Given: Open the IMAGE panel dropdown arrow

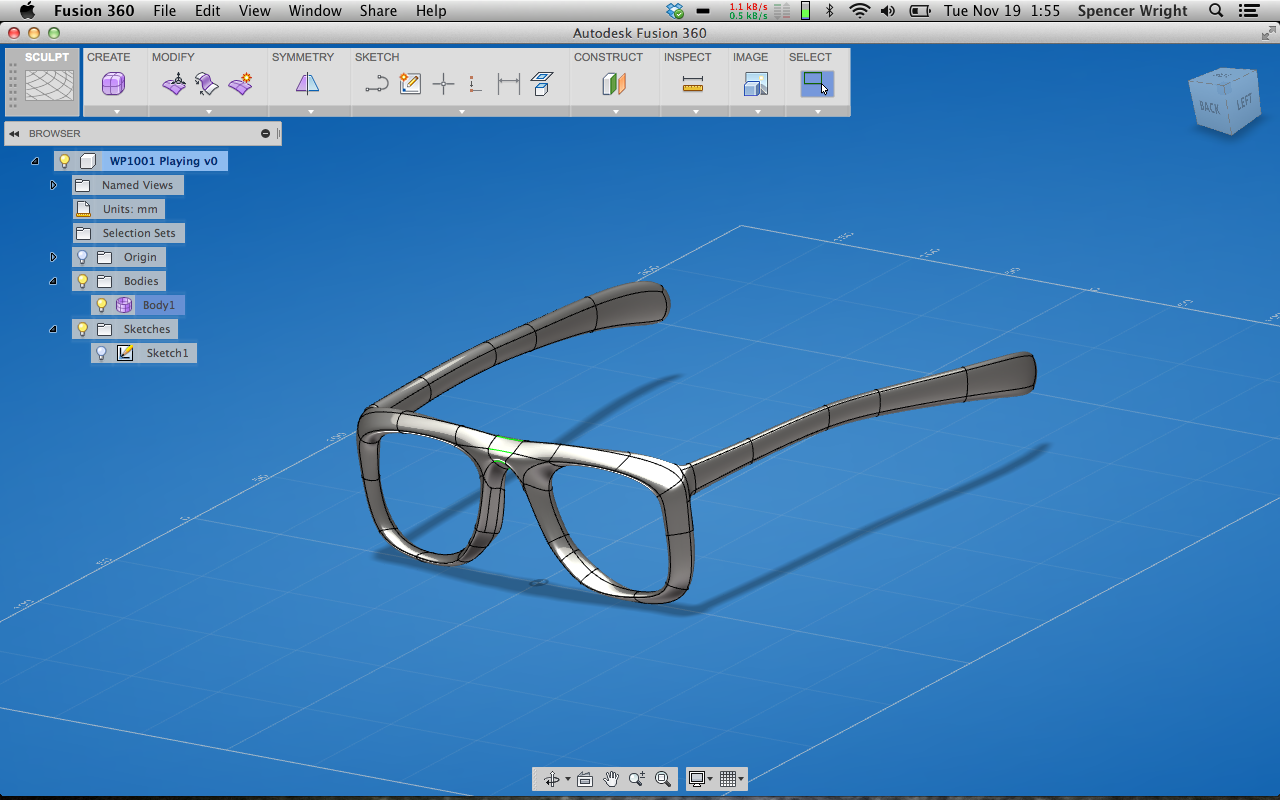Looking at the screenshot, I should (757, 111).
